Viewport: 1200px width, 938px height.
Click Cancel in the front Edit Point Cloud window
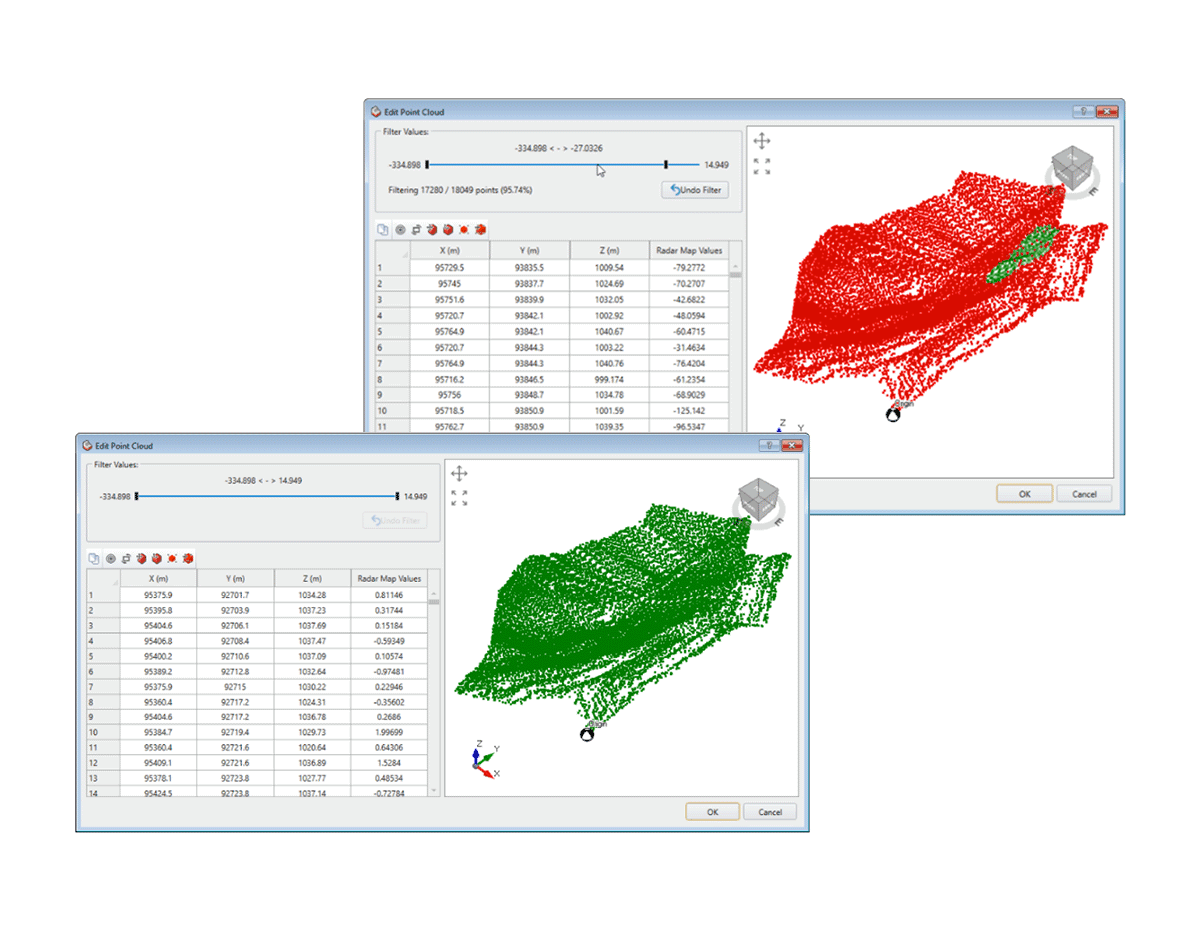click(x=770, y=812)
